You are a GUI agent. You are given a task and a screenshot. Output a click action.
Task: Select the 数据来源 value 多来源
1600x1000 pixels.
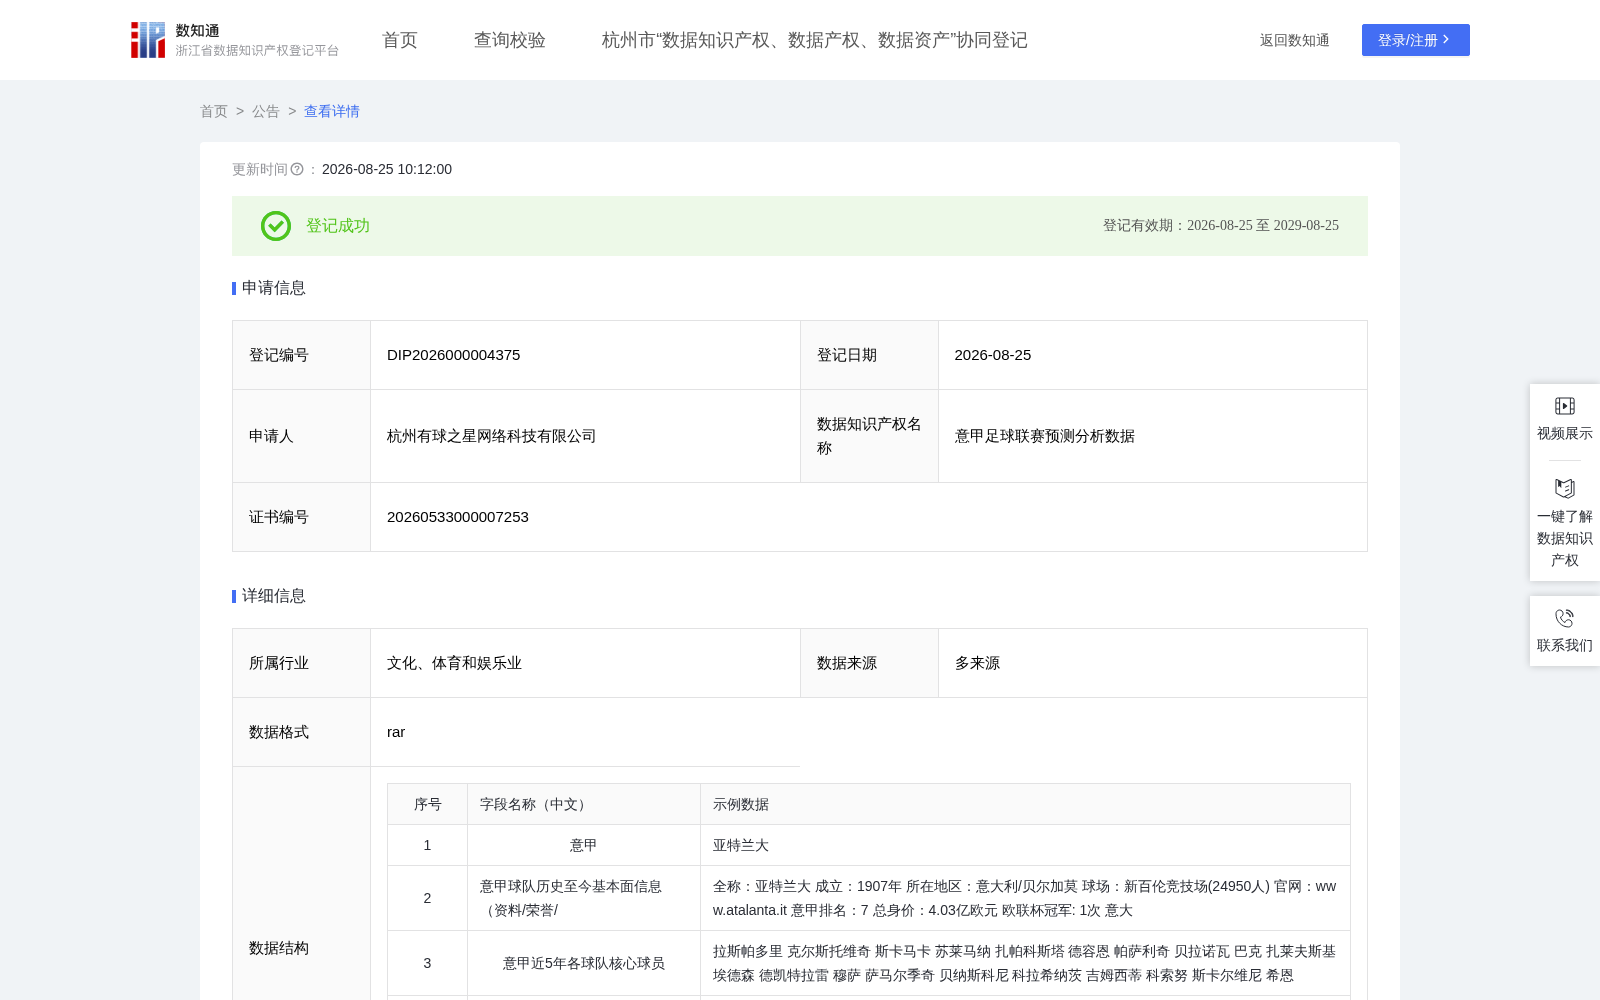coord(978,663)
